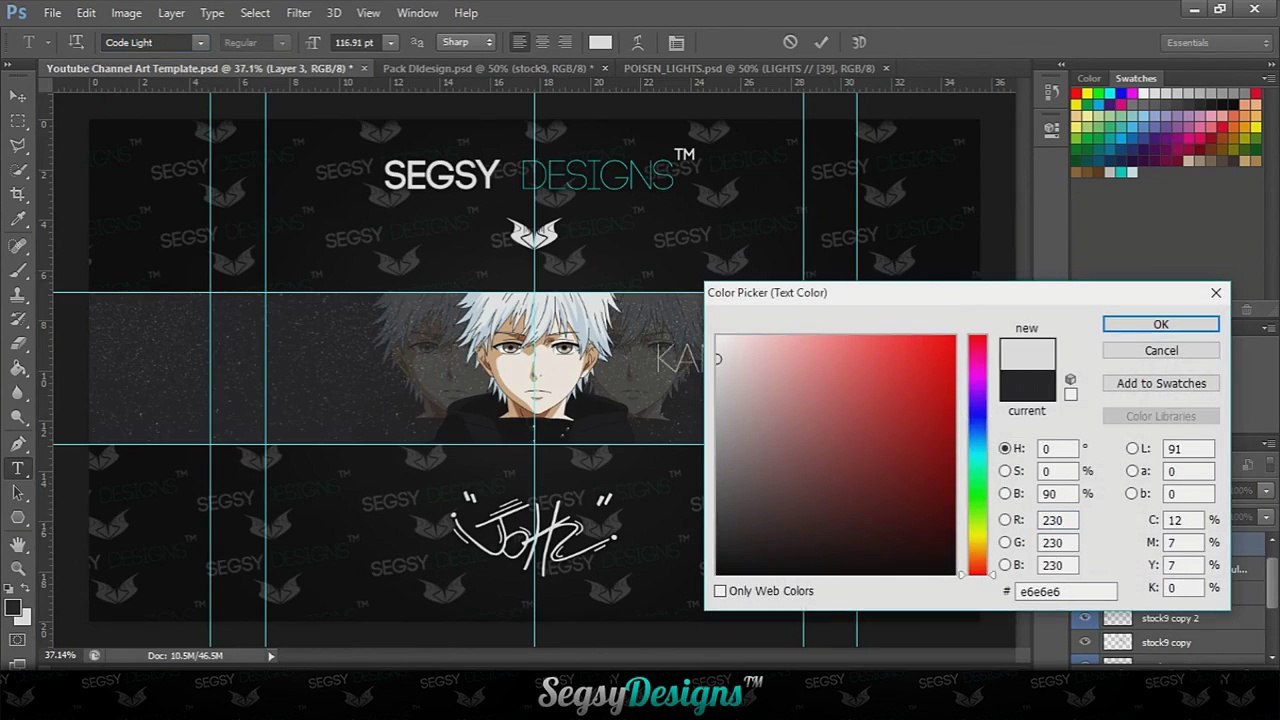The width and height of the screenshot is (1280, 720).
Task: Select the Eraser tool
Action: [x=18, y=344]
